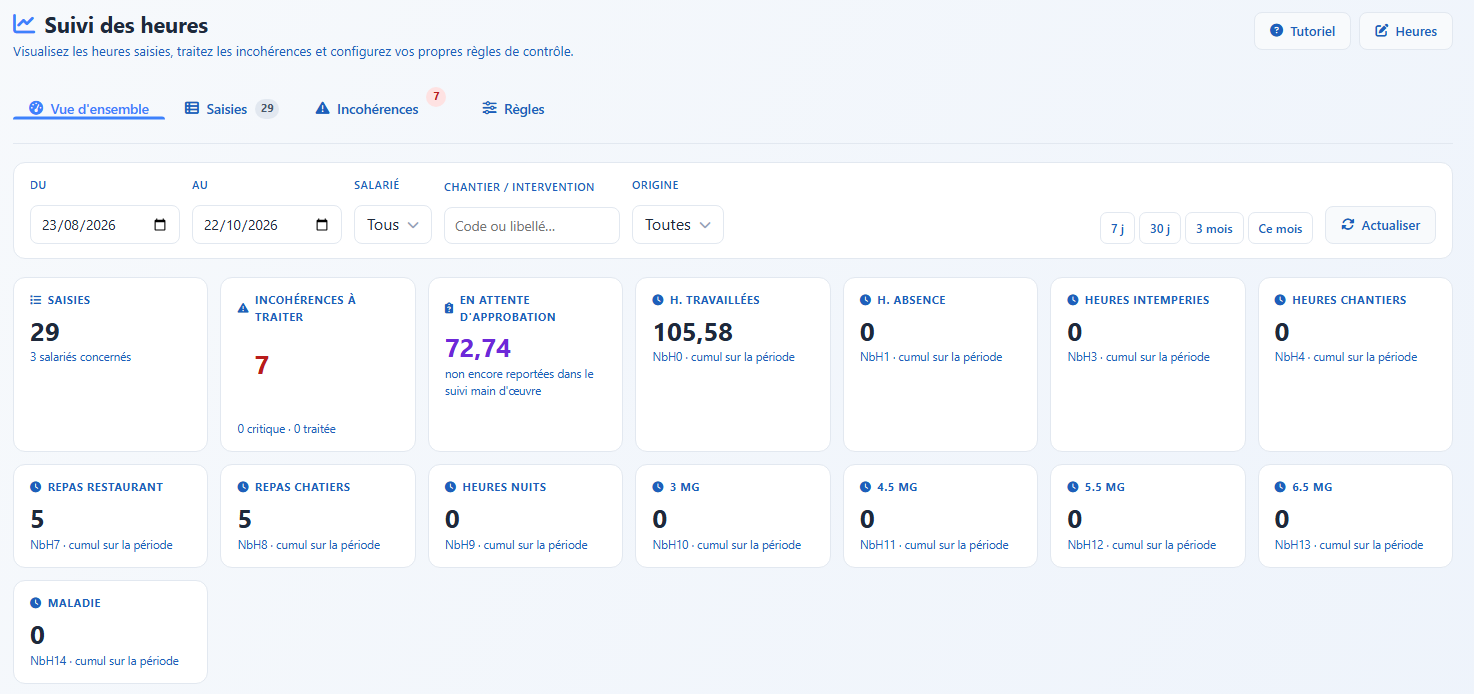Click the purple 72,74 pending hours value
This screenshot has width=1474, height=694.
click(478, 348)
